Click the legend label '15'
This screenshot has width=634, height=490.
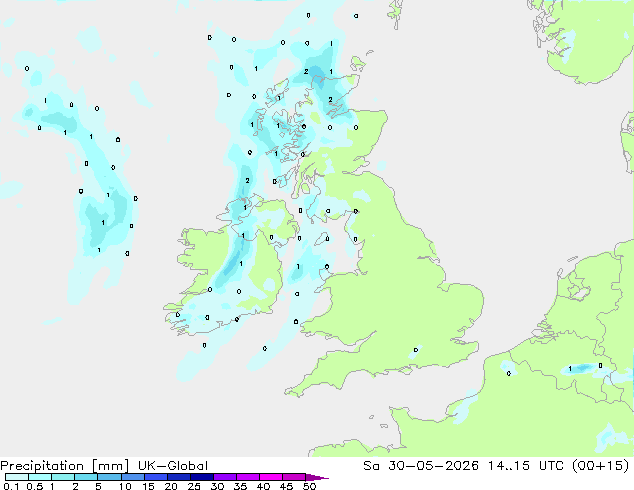pyautogui.click(x=148, y=486)
